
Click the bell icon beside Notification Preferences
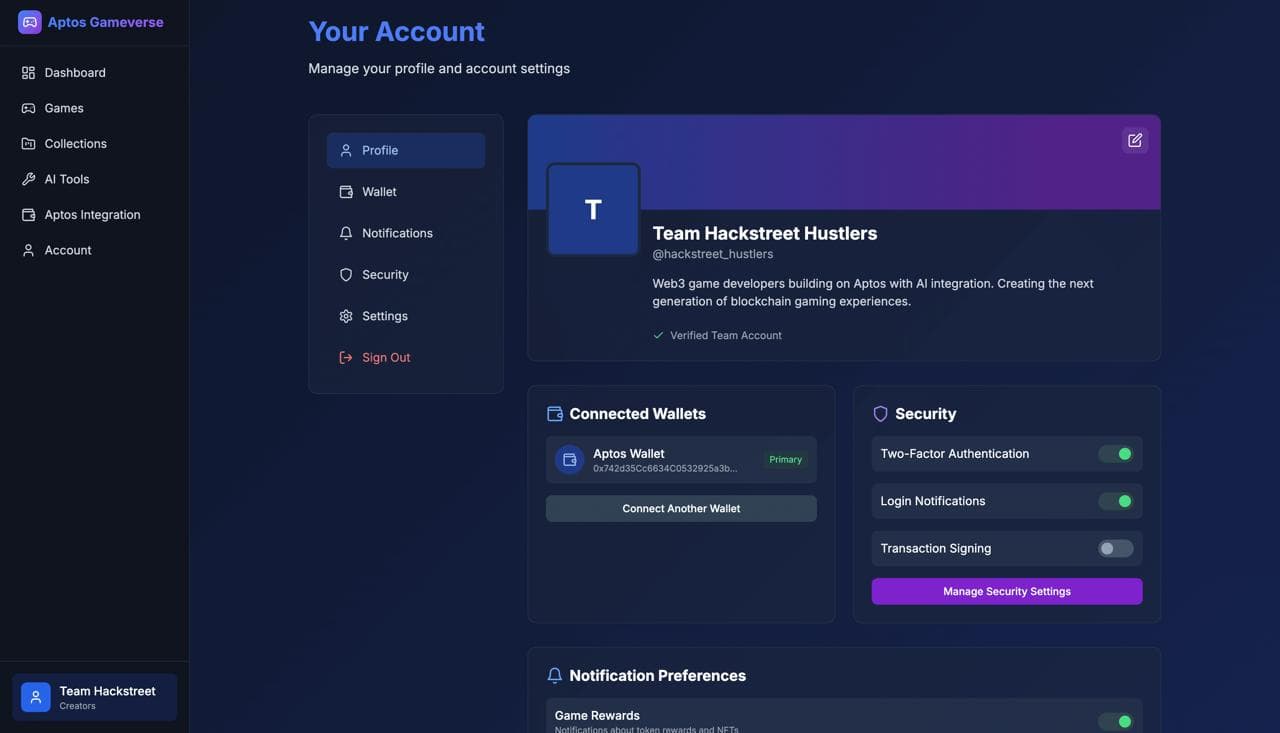coord(555,676)
